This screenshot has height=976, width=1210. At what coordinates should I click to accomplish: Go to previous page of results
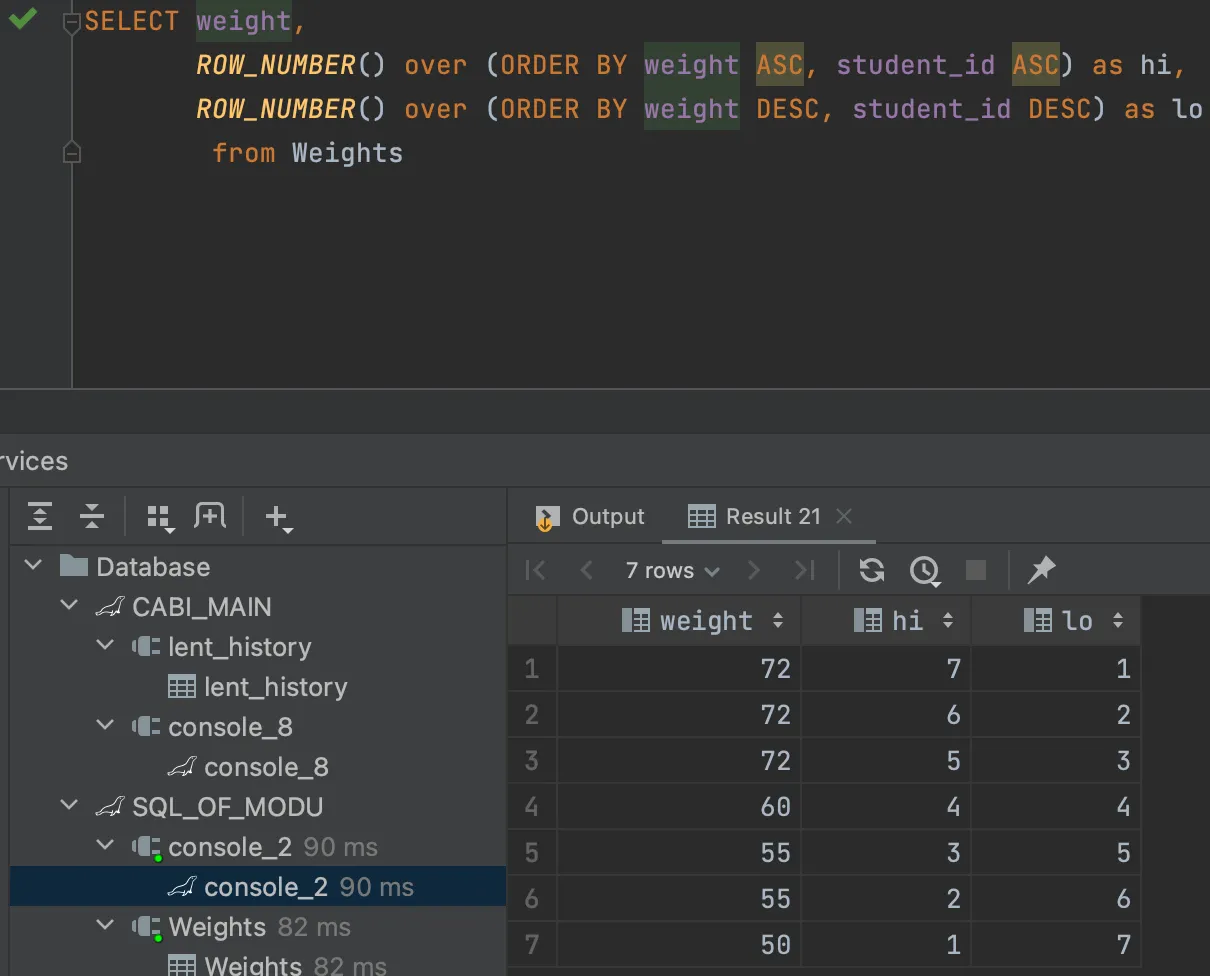coord(587,570)
